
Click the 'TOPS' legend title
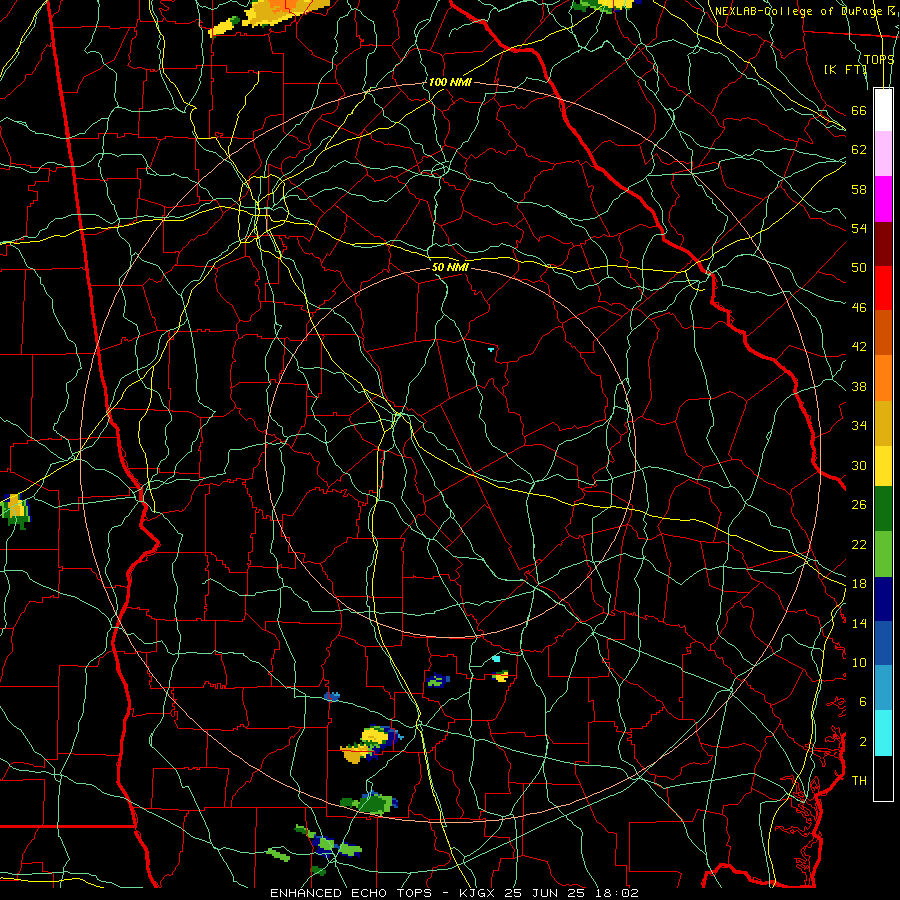point(879,60)
